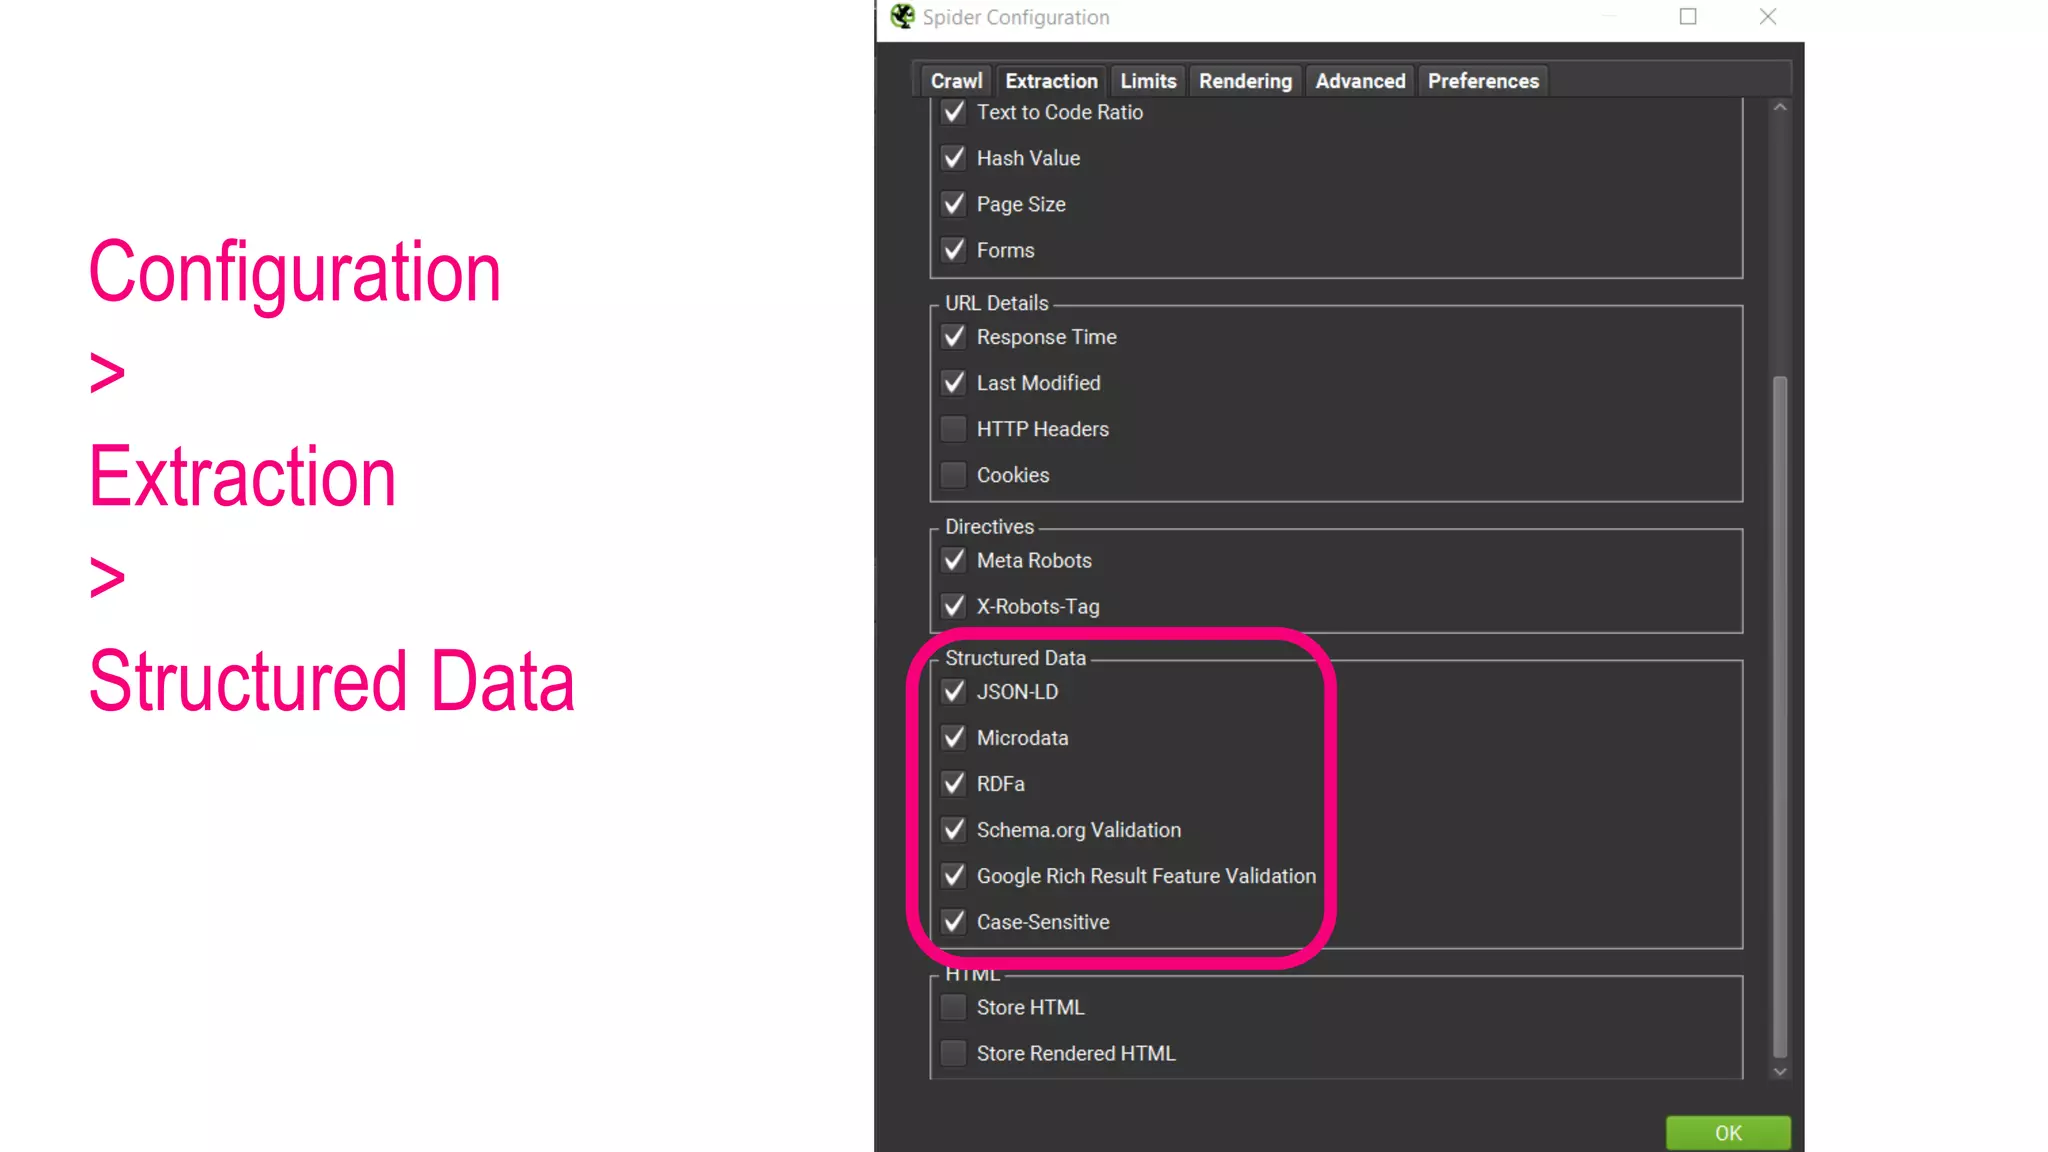Check Store Rendered HTML
Image resolution: width=2048 pixels, height=1152 pixels.
[954, 1053]
